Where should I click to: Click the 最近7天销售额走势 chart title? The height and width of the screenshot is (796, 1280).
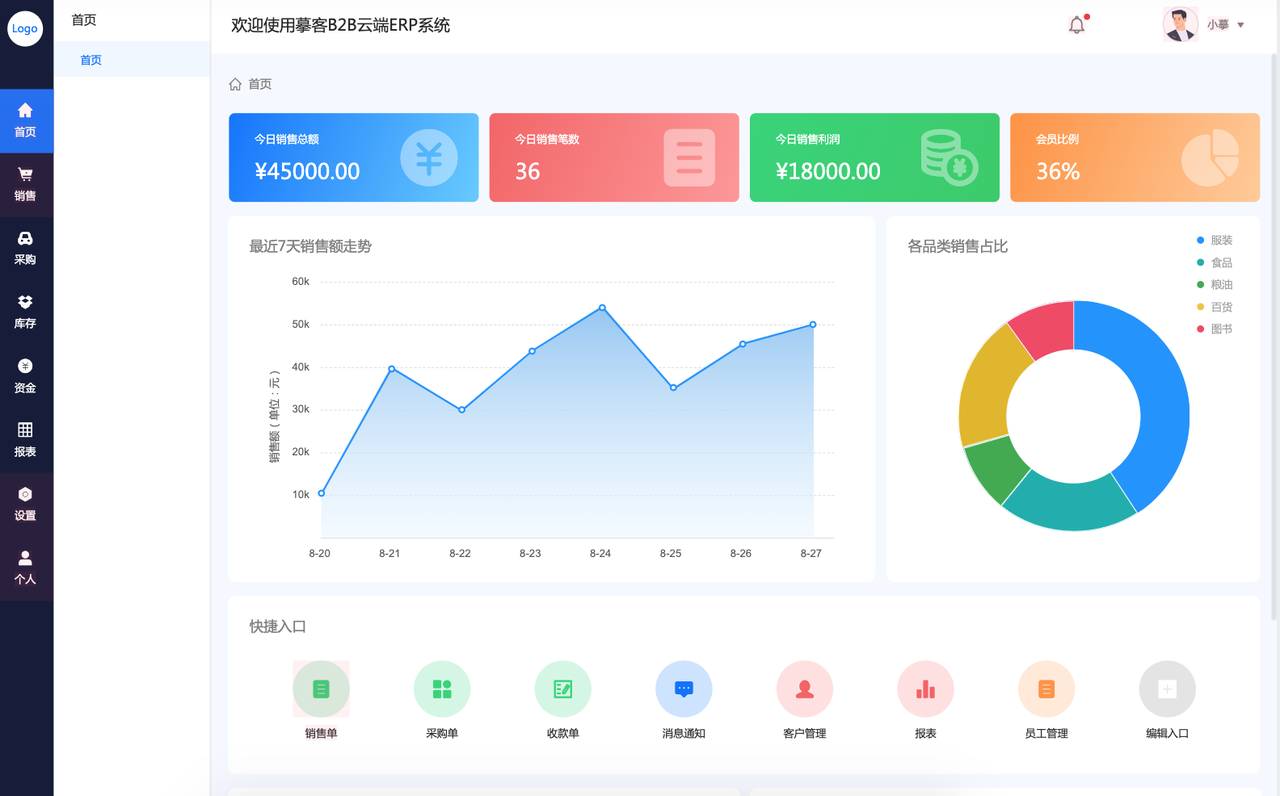point(310,246)
